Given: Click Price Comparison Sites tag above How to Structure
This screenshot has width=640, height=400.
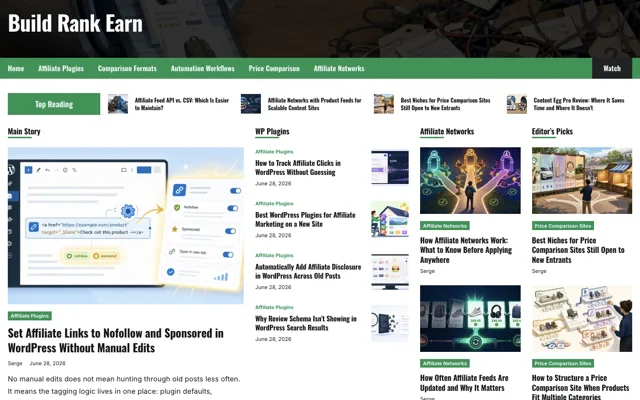Looking at the screenshot, I should (x=562, y=363).
